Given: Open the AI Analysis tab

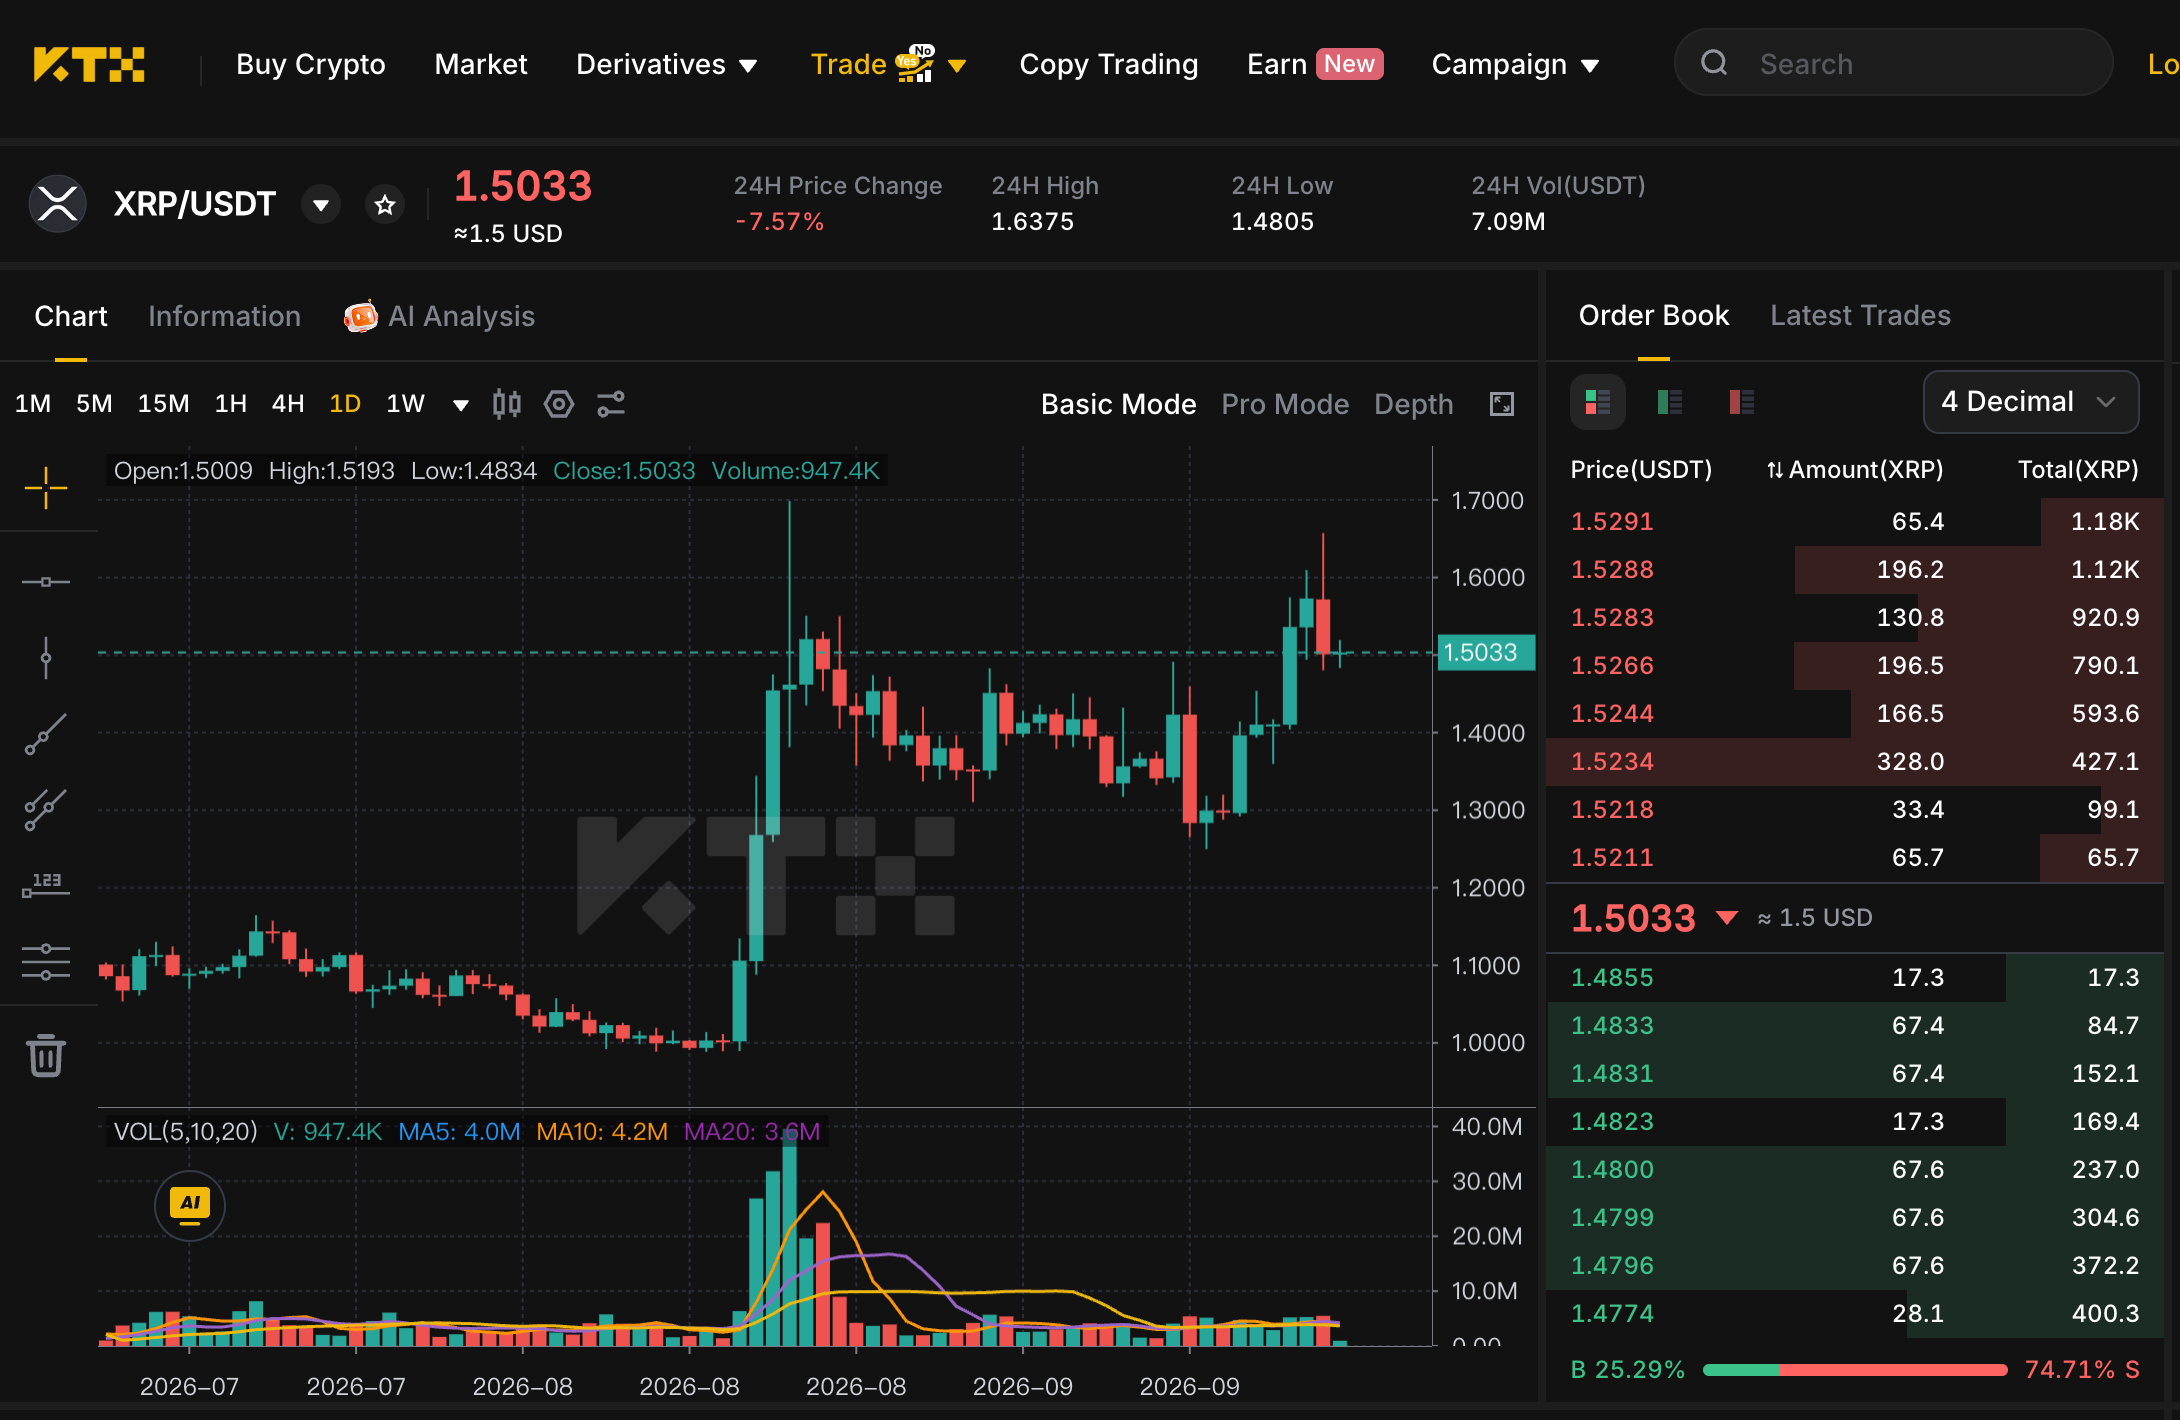Looking at the screenshot, I should [x=440, y=316].
